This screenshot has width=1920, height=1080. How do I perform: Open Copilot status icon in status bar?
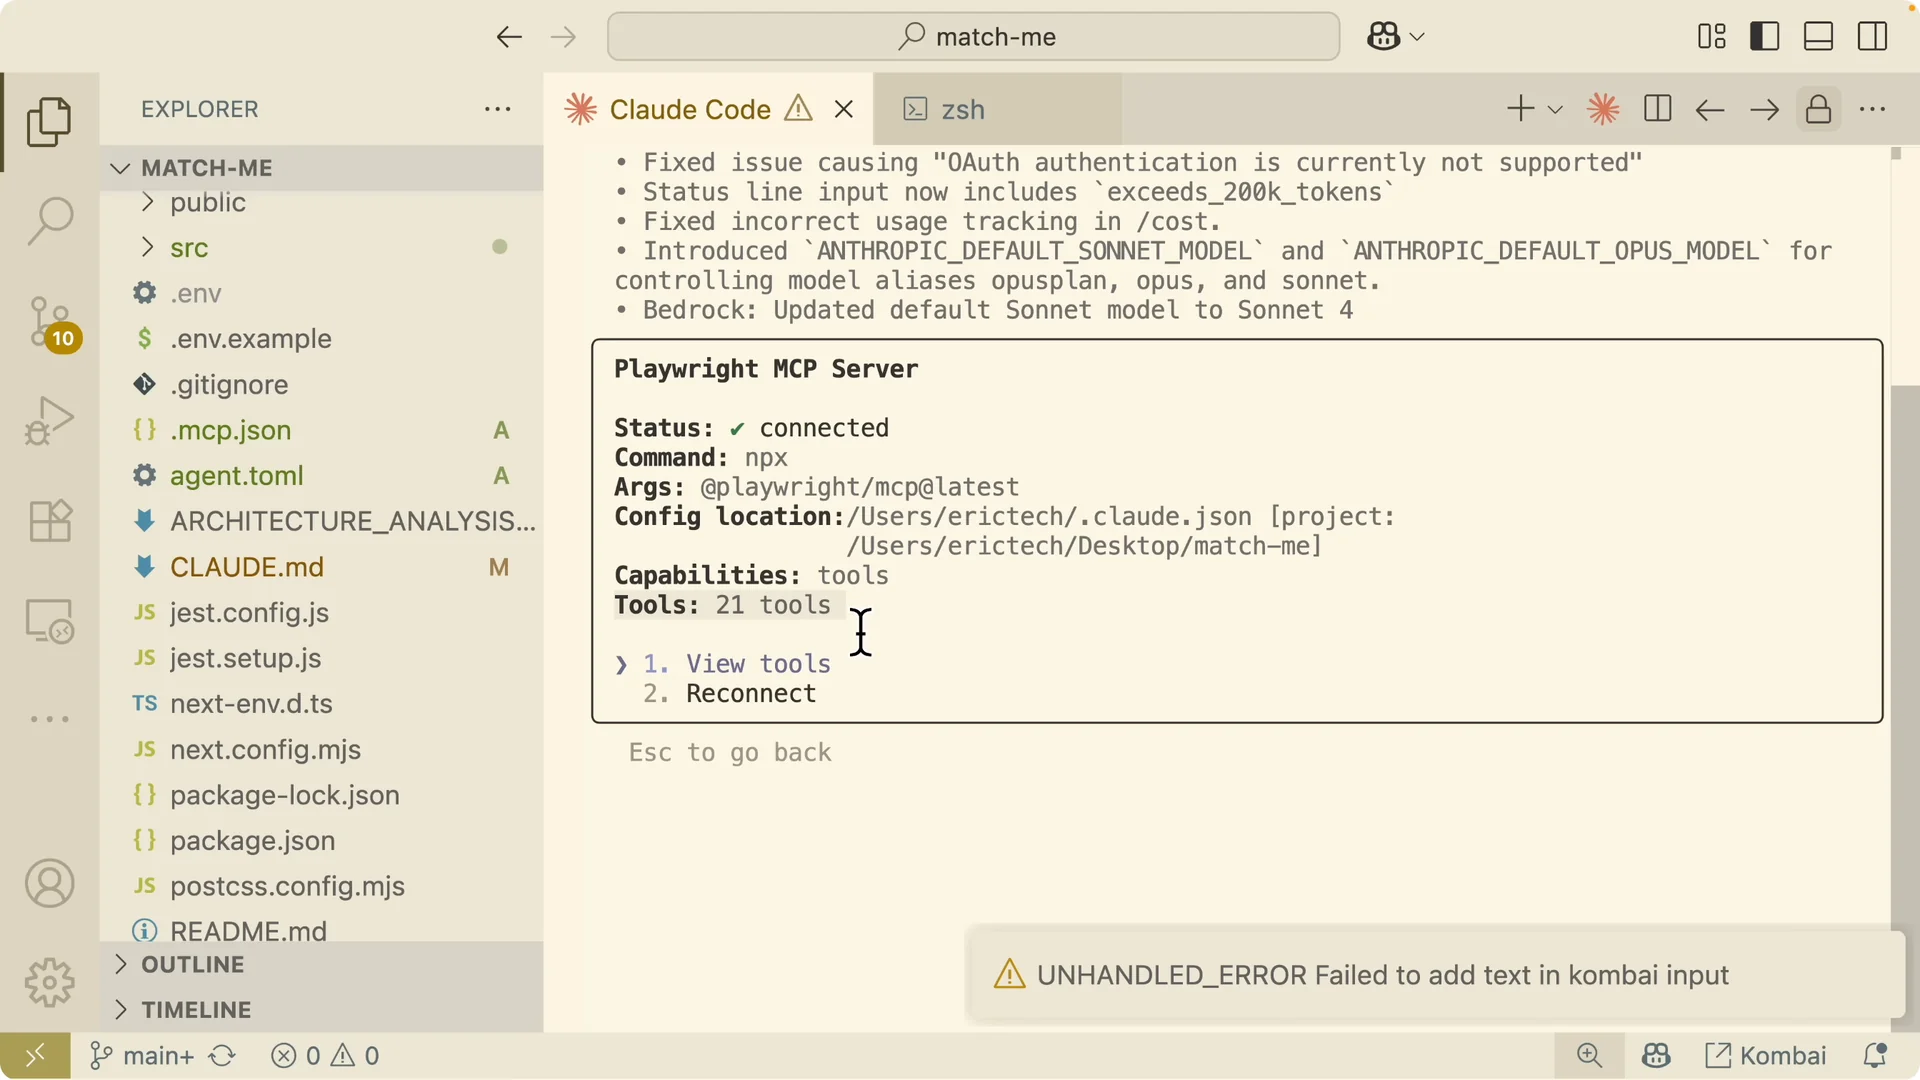[x=1656, y=1056]
